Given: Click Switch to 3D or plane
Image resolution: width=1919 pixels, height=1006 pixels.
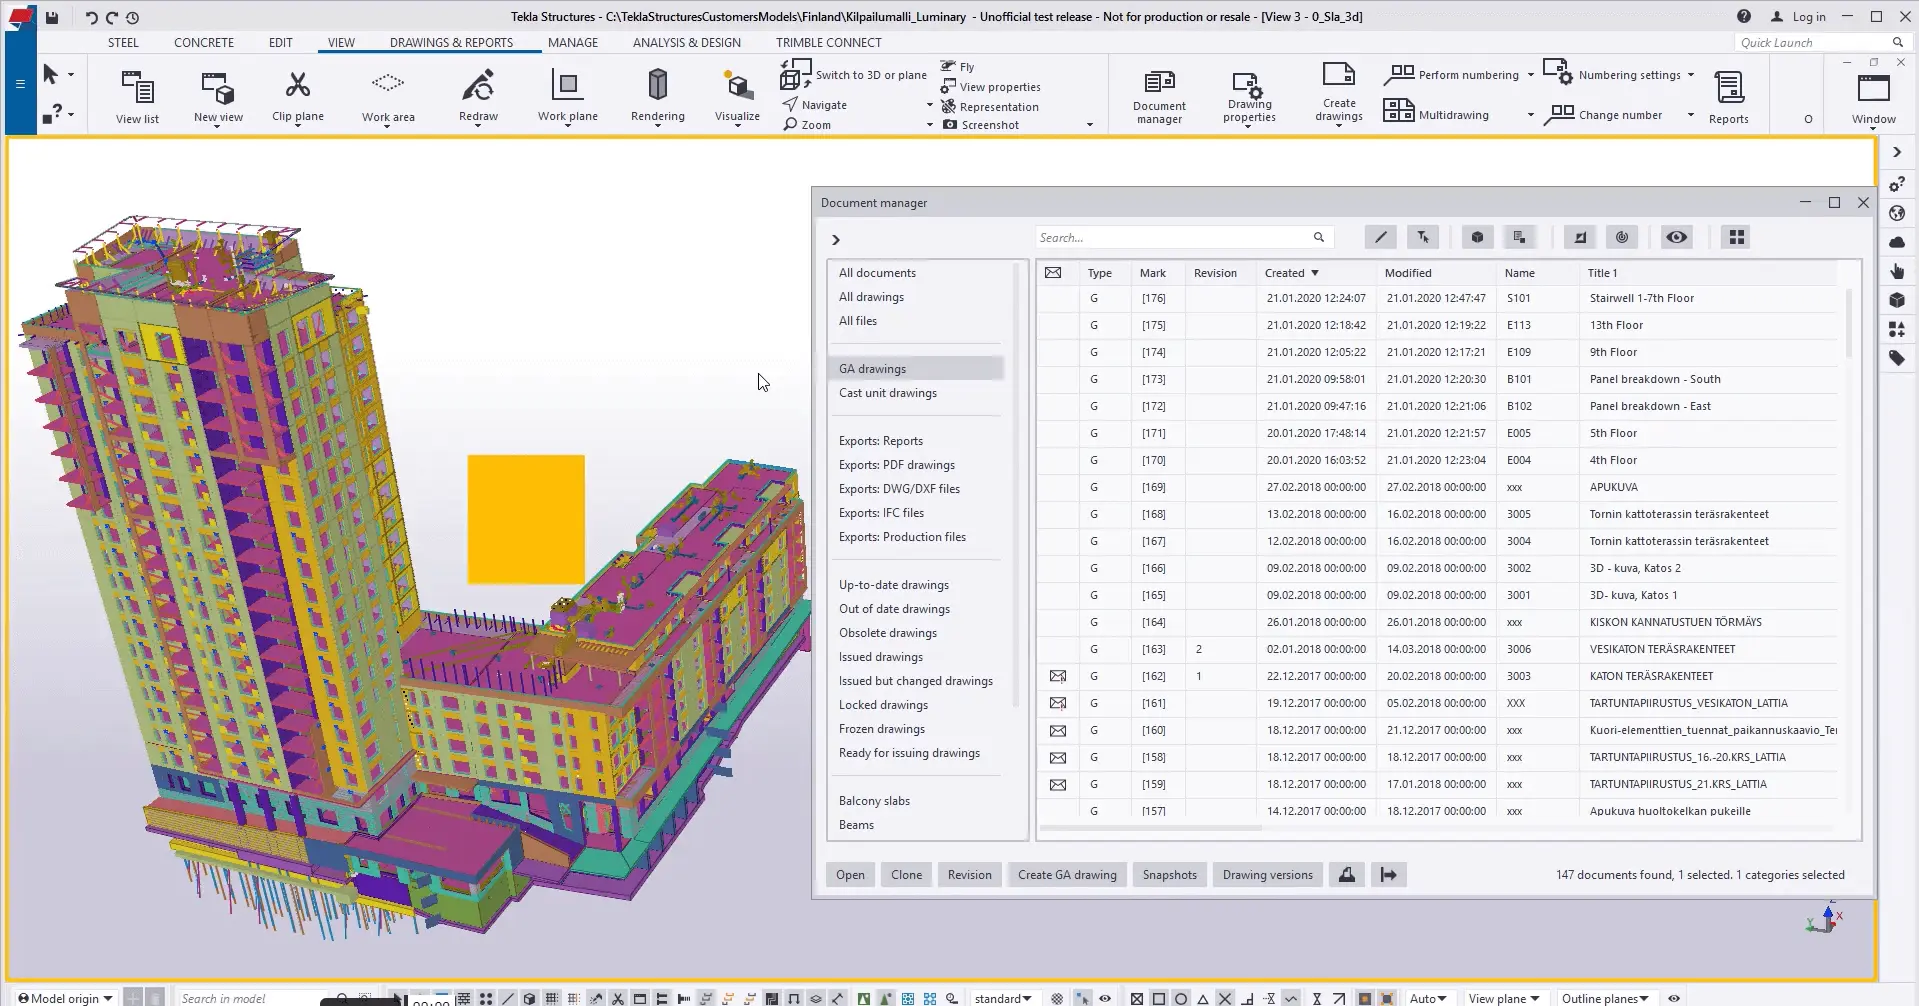Looking at the screenshot, I should coord(854,74).
